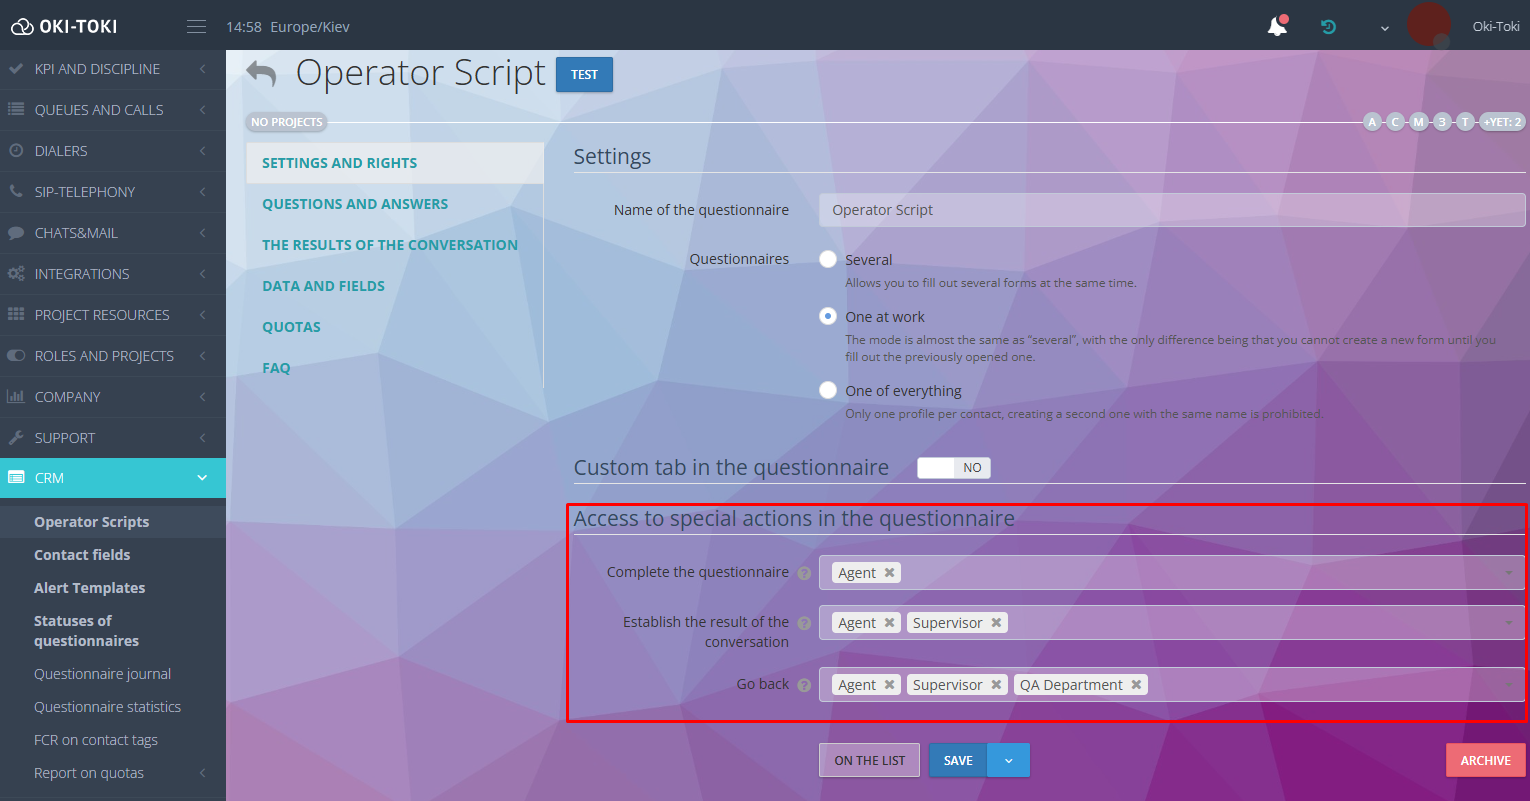
Task: Remove QA Department tag from Go back
Action: [x=1136, y=685]
